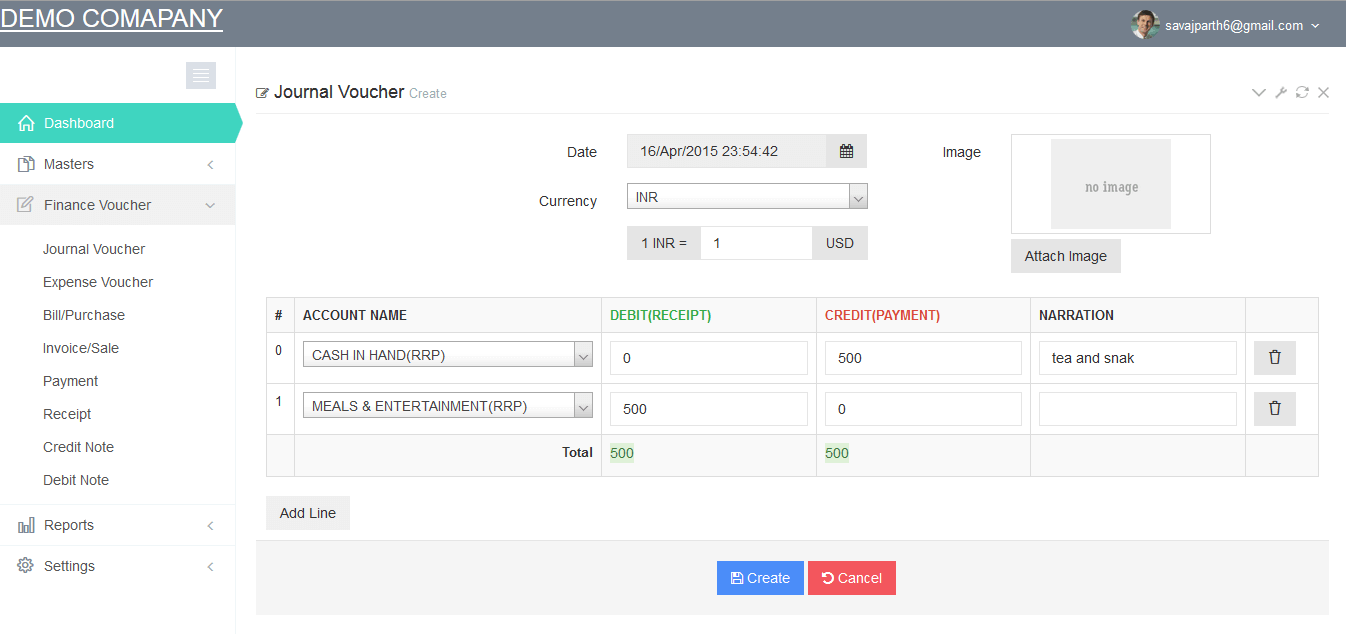The image size is (1346, 634).
Task: Focus the debit field of MEALS & ENTERTAINMENT row
Action: point(709,409)
